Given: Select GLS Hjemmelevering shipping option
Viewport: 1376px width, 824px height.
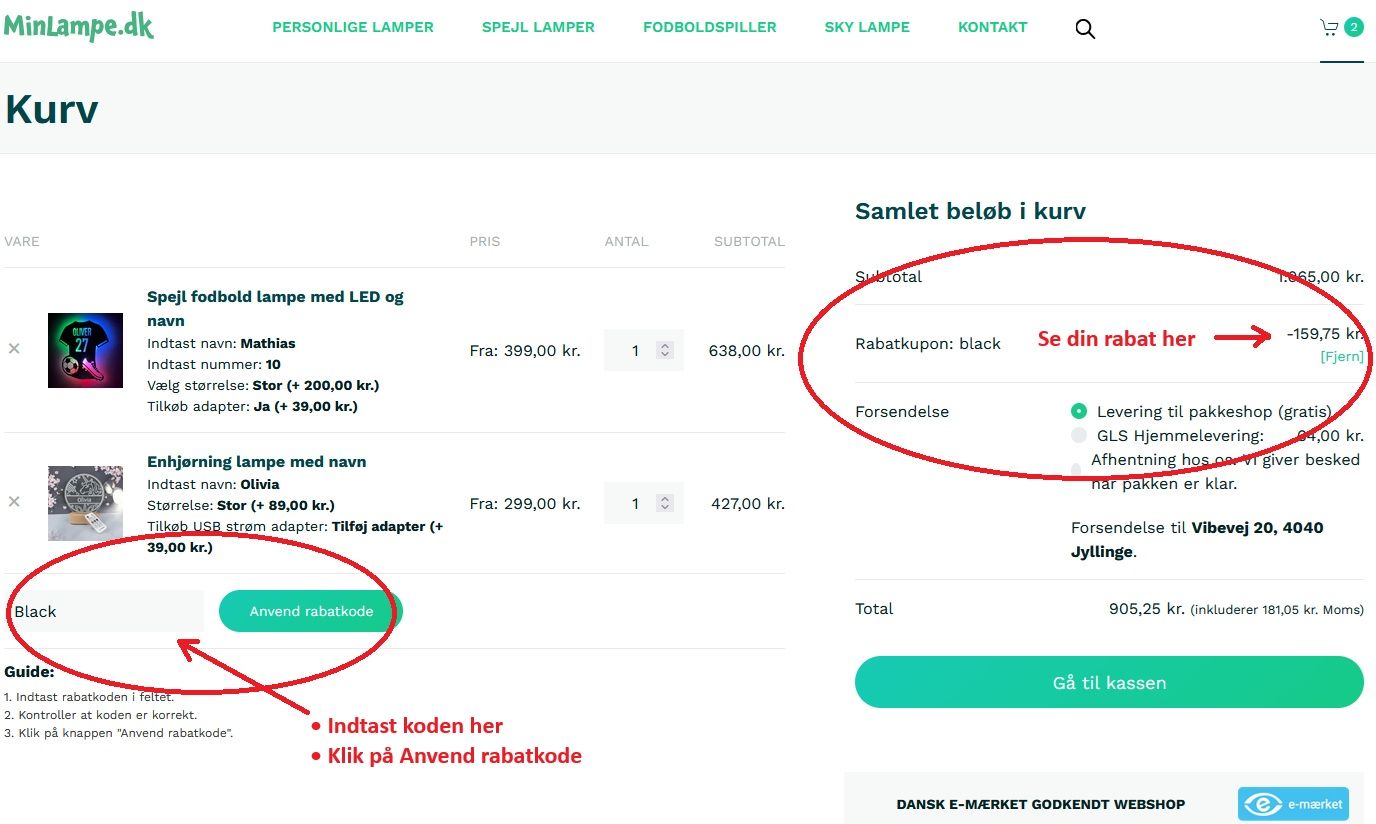Looking at the screenshot, I should tap(1079, 435).
